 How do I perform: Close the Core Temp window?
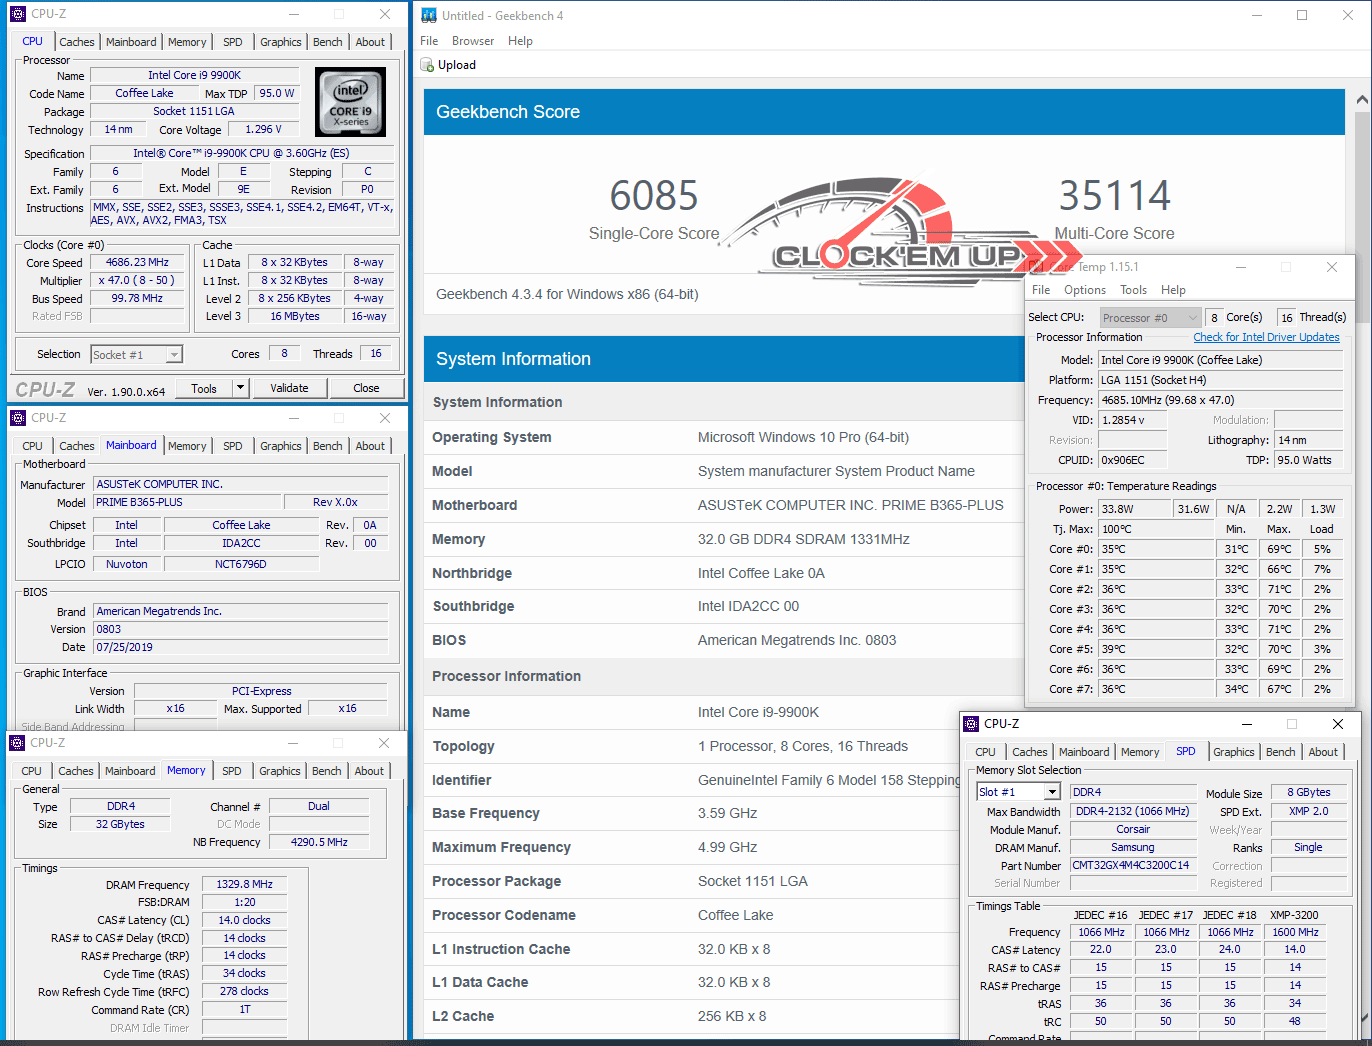1331,267
